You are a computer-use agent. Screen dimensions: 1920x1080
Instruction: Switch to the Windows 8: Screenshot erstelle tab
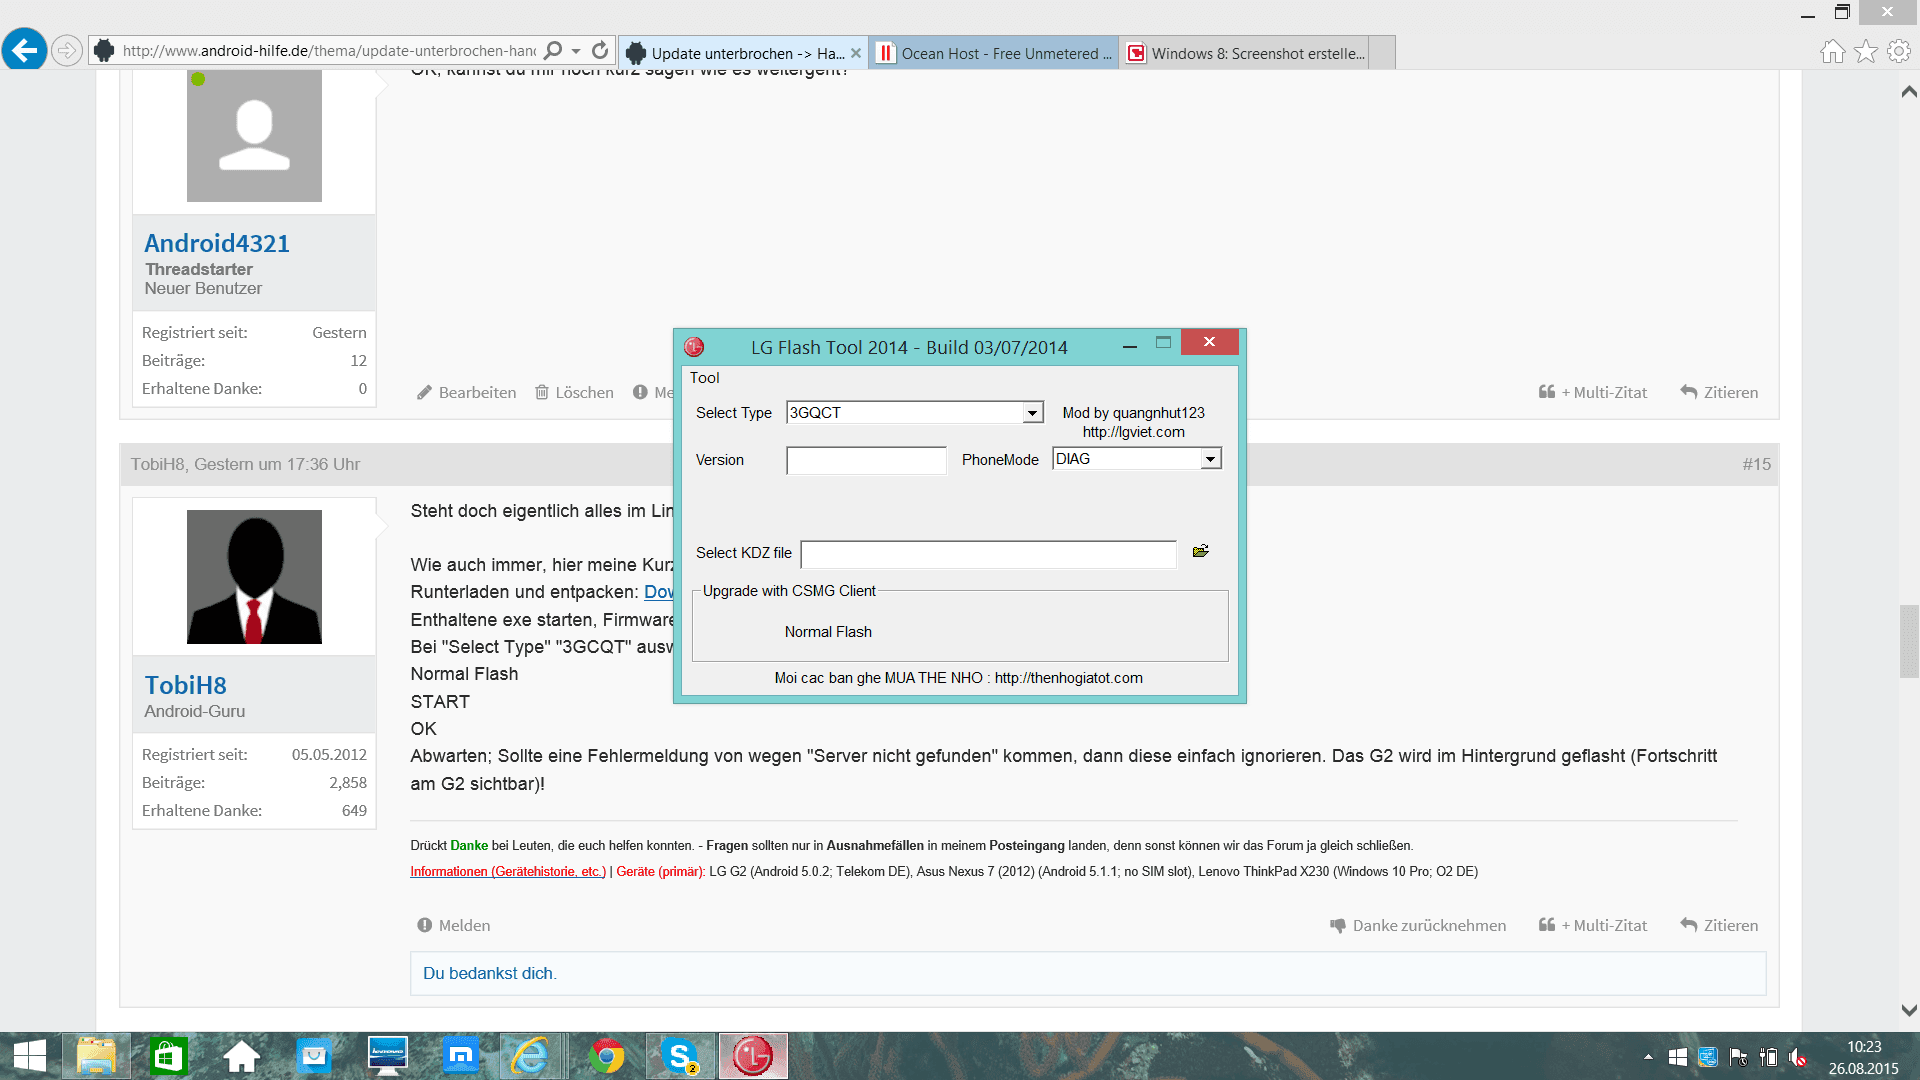[1245, 53]
